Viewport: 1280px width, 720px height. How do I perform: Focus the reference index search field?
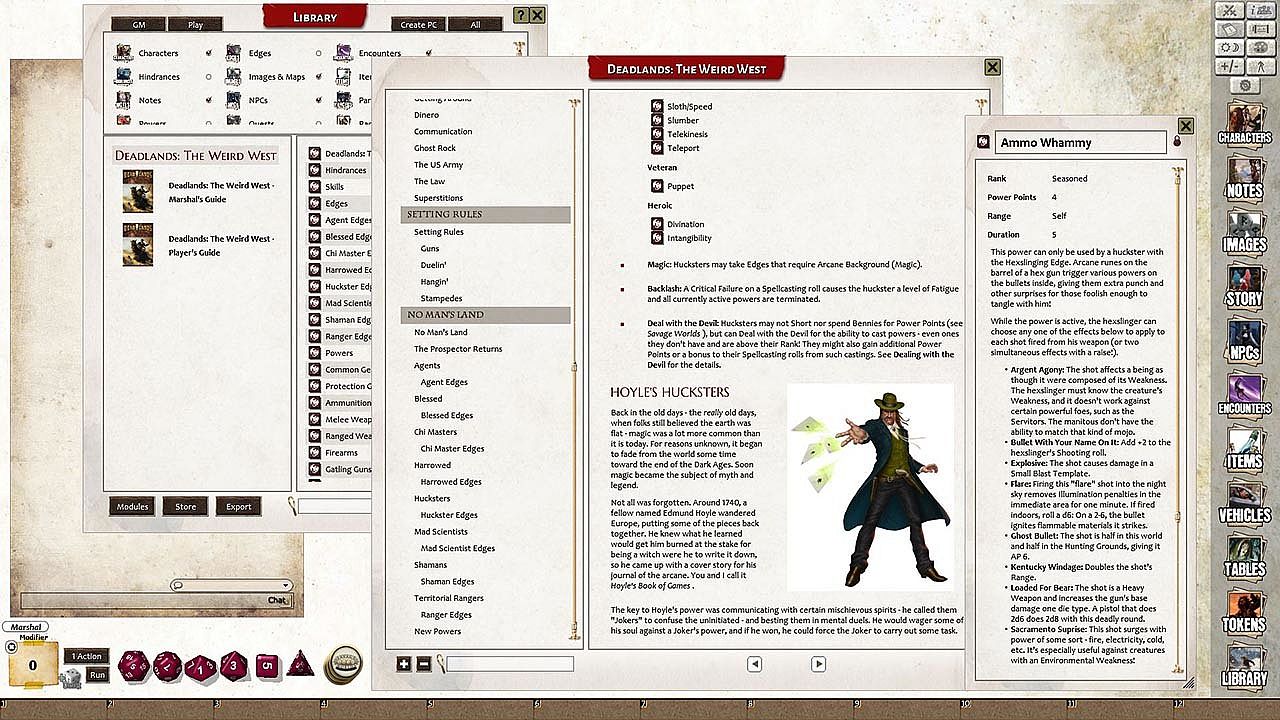coord(510,663)
